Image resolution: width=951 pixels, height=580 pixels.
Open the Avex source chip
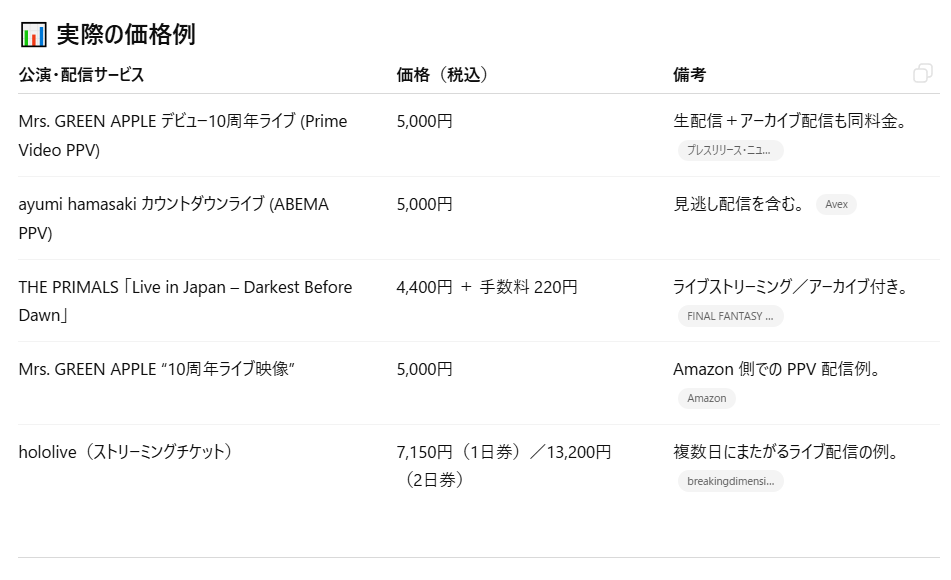tap(836, 205)
